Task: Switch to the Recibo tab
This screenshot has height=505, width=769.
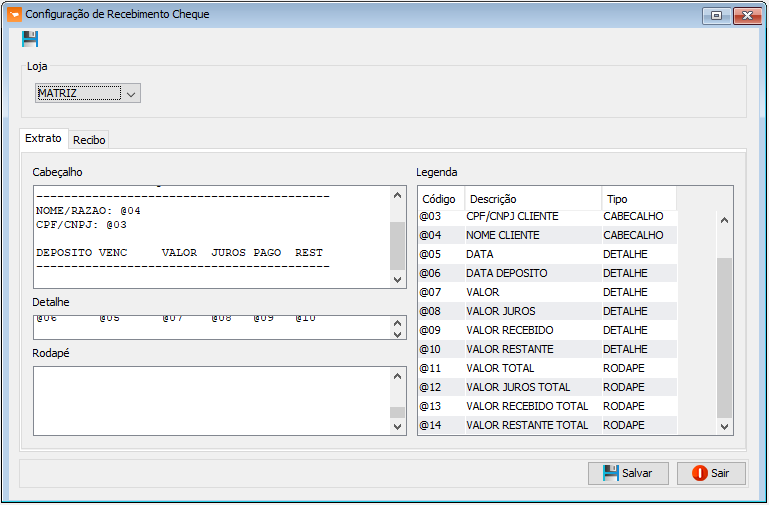Action: click(x=89, y=140)
